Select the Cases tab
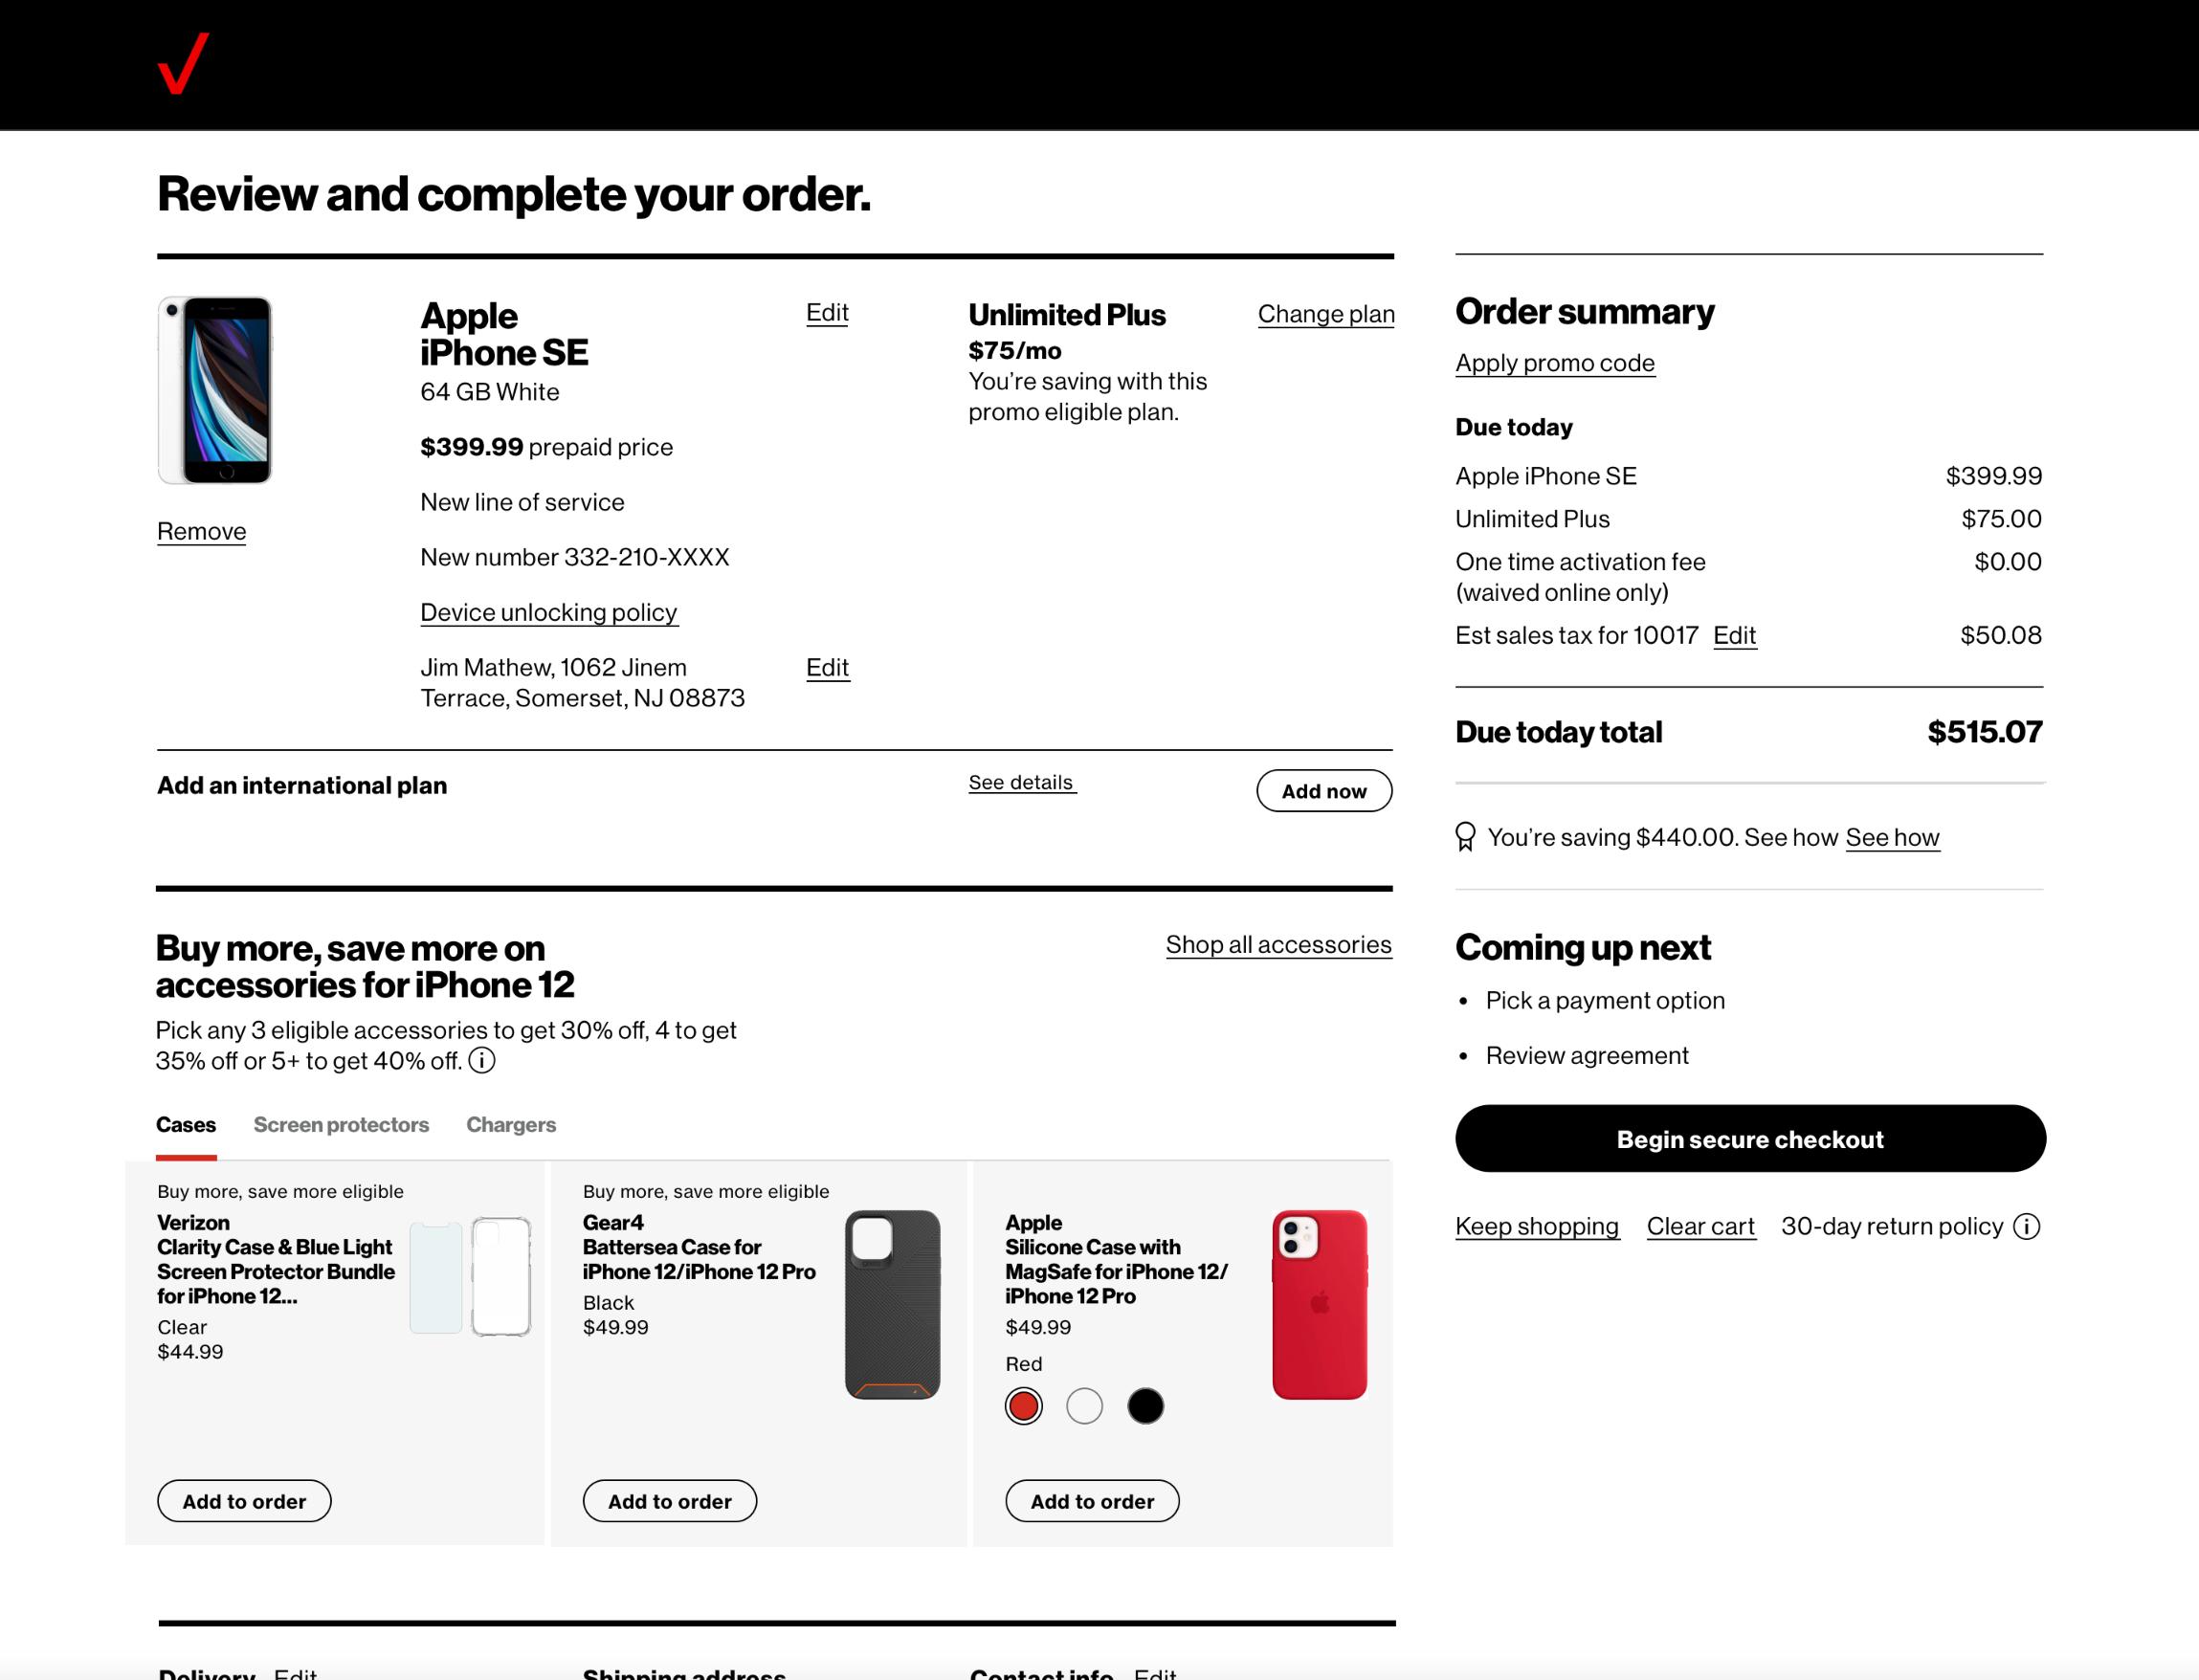Screen dimensions: 2199x1680 click(x=186, y=1125)
